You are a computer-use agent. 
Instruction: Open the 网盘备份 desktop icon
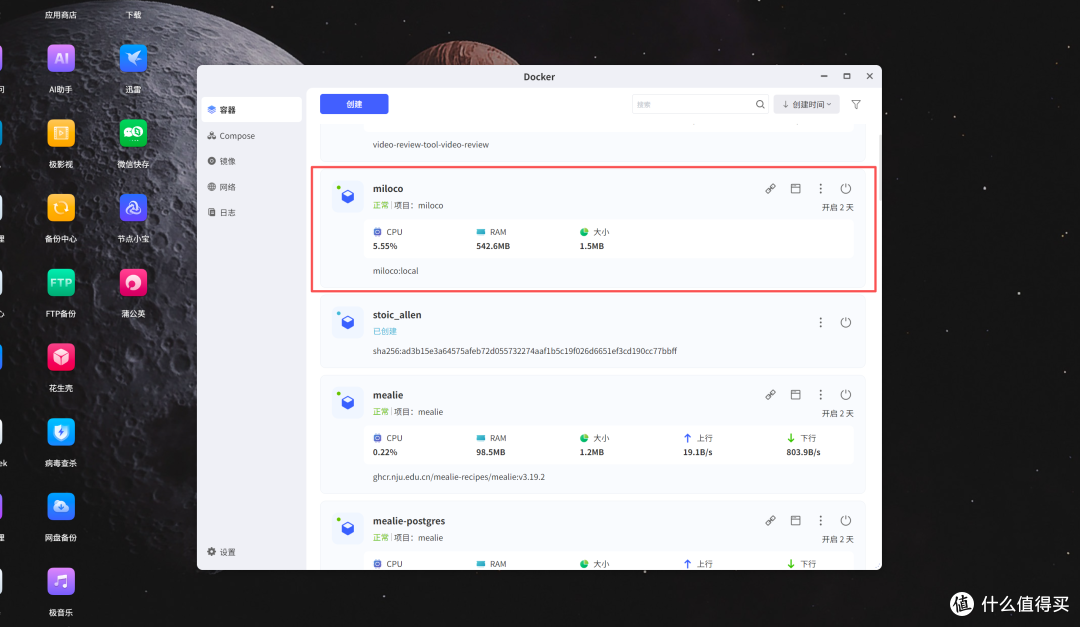coord(61,507)
